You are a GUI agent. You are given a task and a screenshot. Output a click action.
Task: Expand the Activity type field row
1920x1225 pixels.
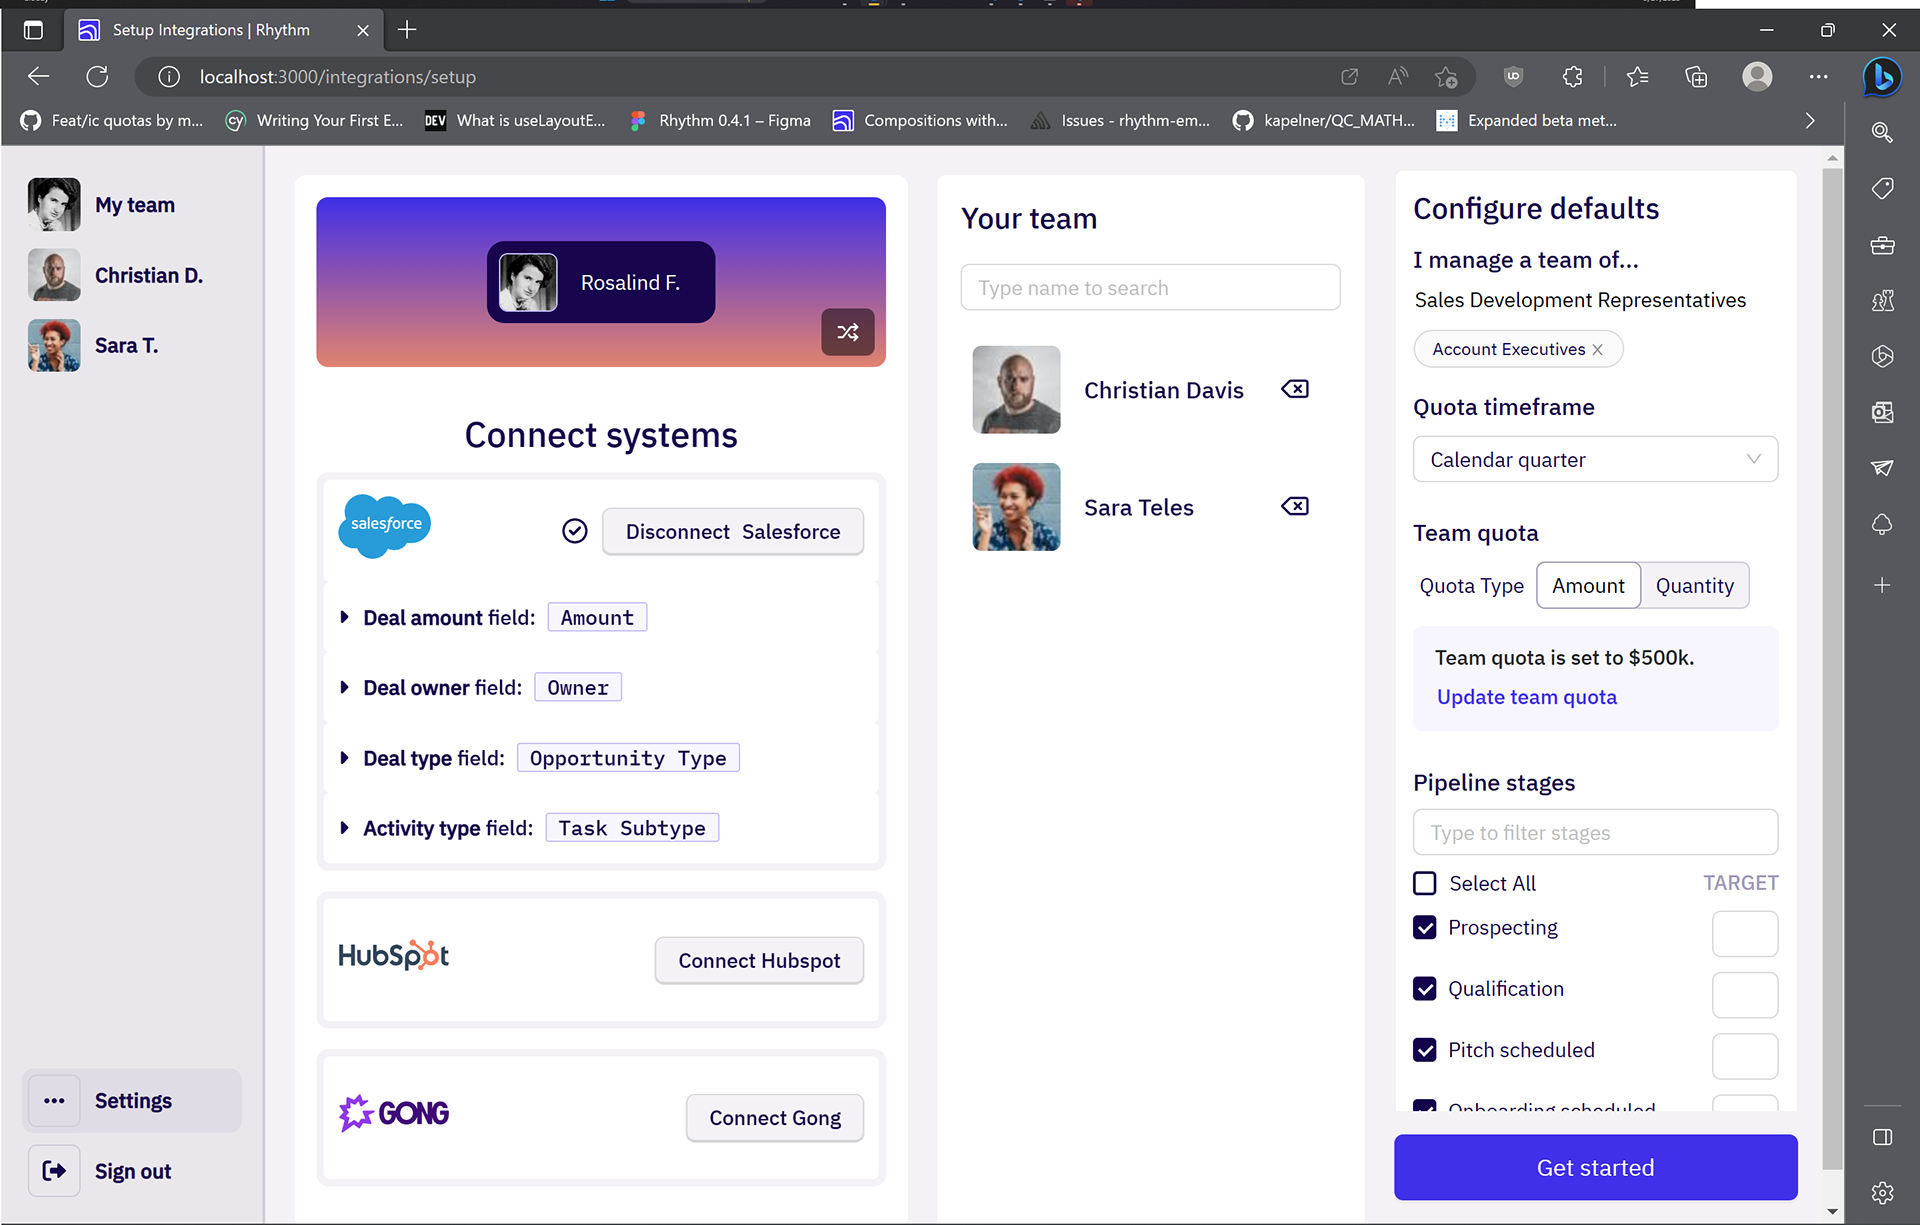344,828
